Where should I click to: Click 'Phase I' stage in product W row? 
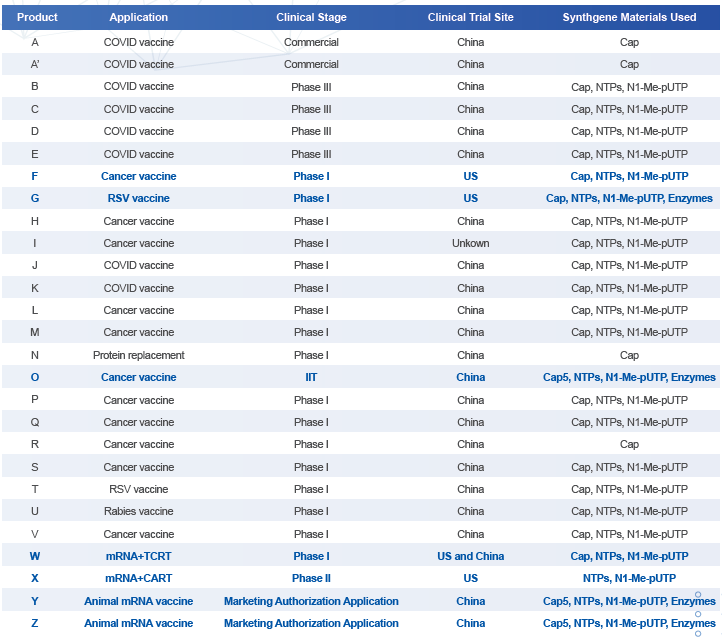311,556
